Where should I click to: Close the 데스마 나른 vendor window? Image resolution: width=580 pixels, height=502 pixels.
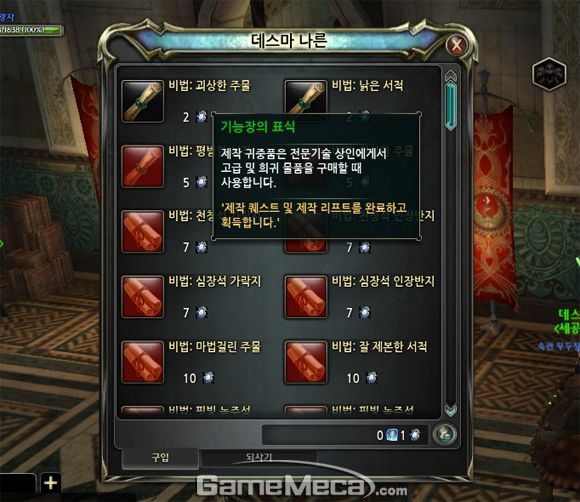(x=457, y=46)
